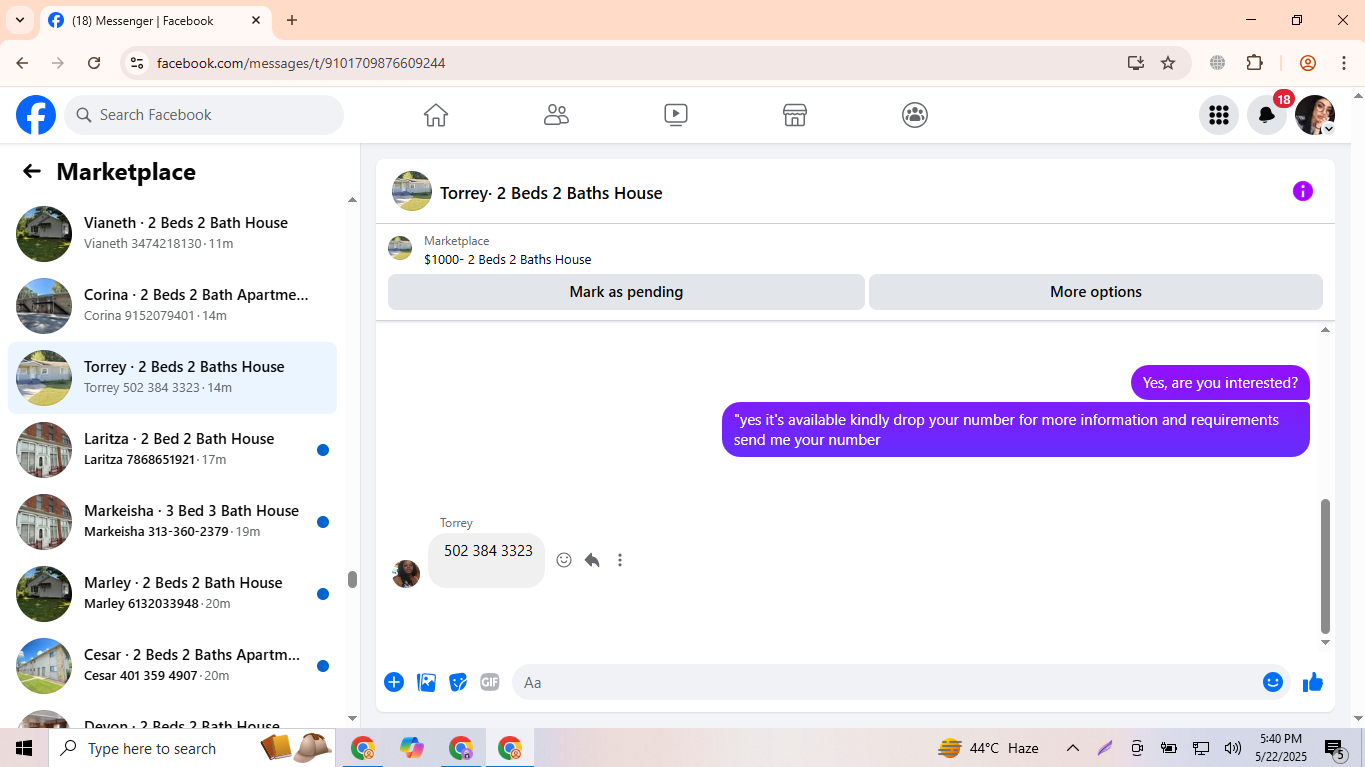The width and height of the screenshot is (1365, 767).
Task: Click the message input field
Action: coord(885,682)
